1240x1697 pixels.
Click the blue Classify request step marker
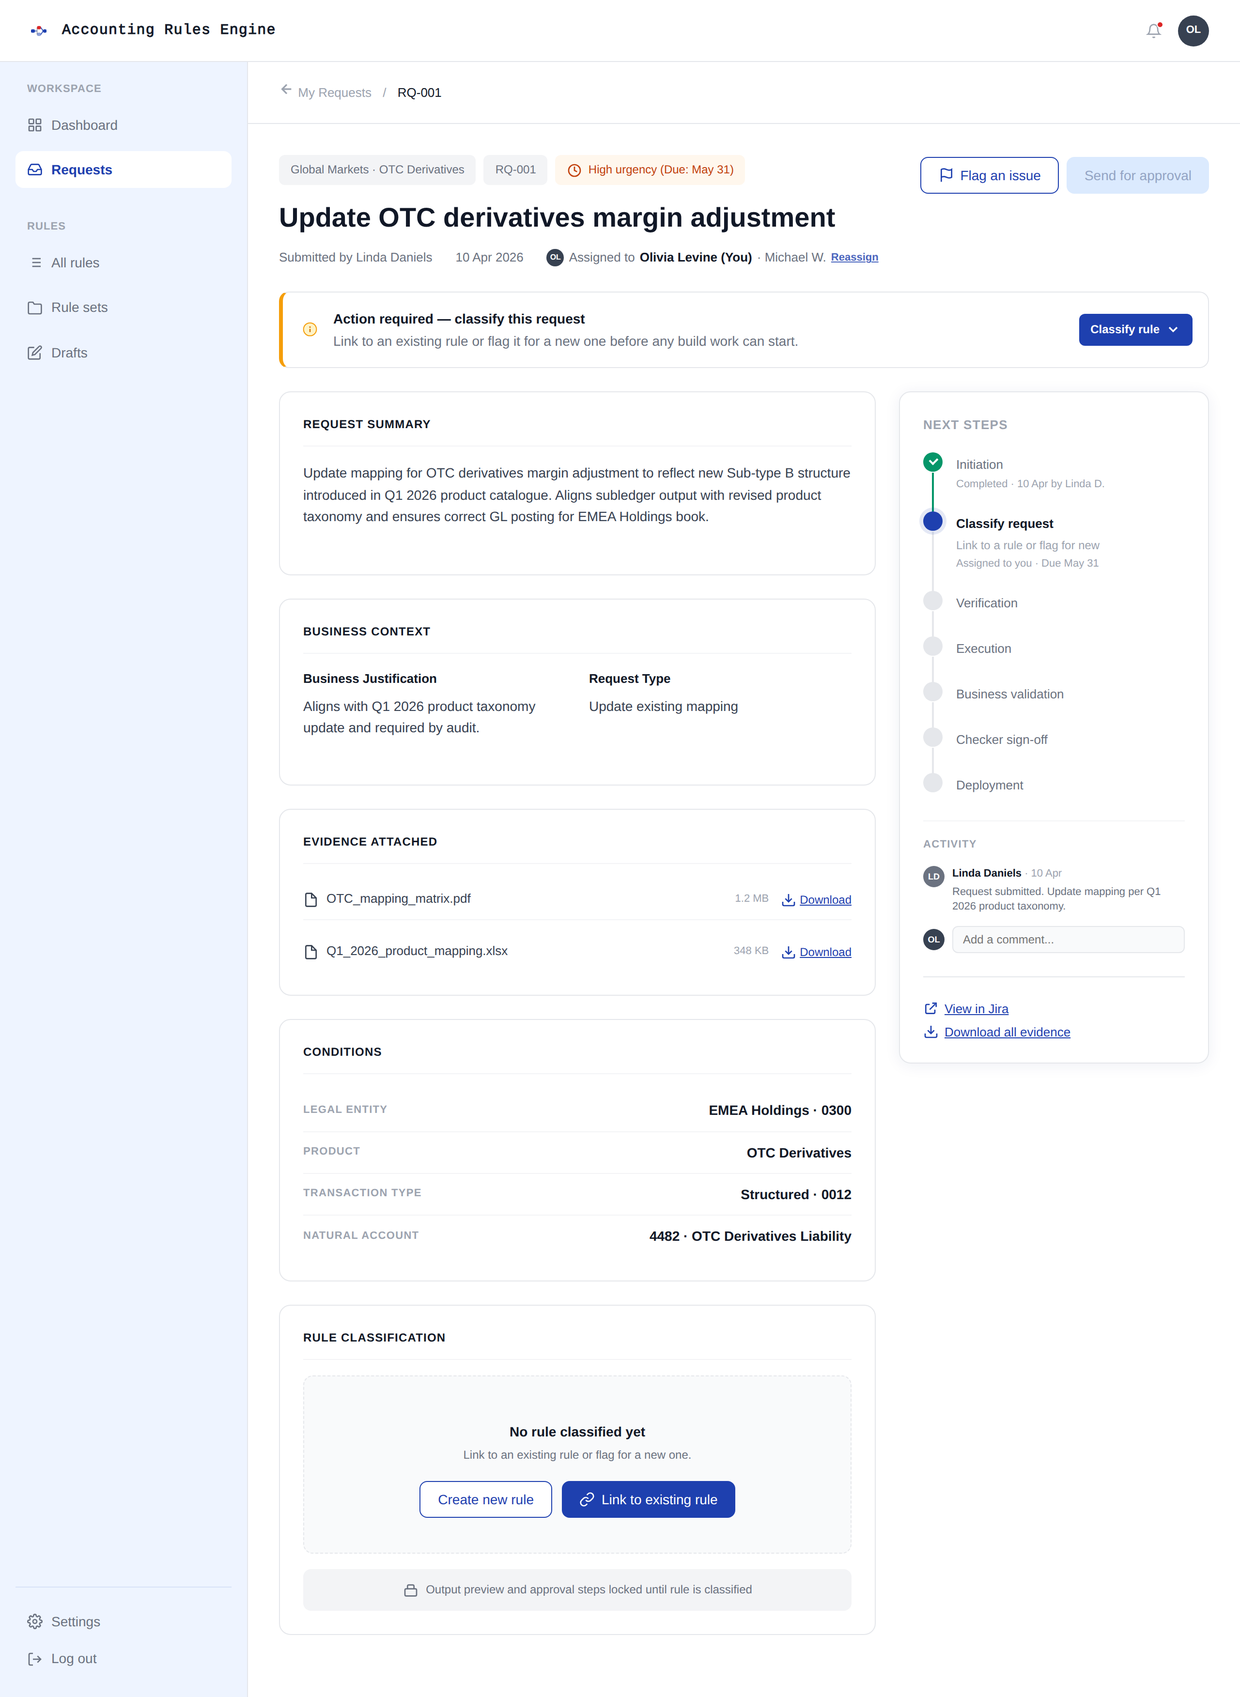click(933, 521)
